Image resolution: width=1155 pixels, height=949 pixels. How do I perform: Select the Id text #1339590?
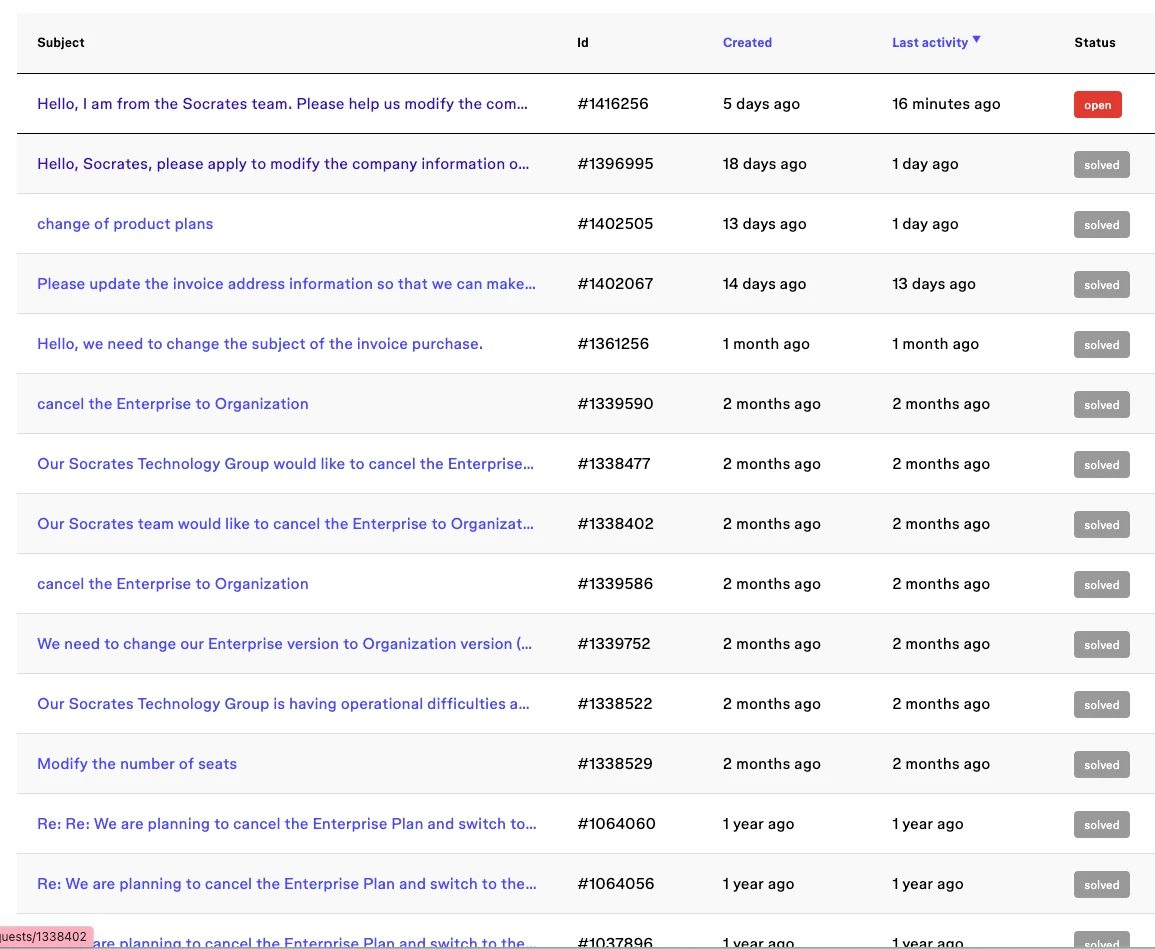pos(615,404)
